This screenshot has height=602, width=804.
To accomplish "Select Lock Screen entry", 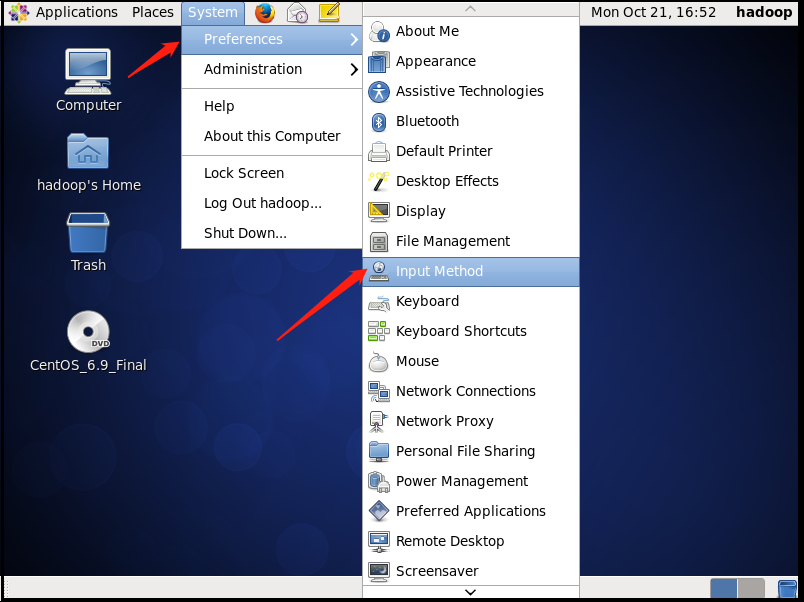I will [272, 173].
